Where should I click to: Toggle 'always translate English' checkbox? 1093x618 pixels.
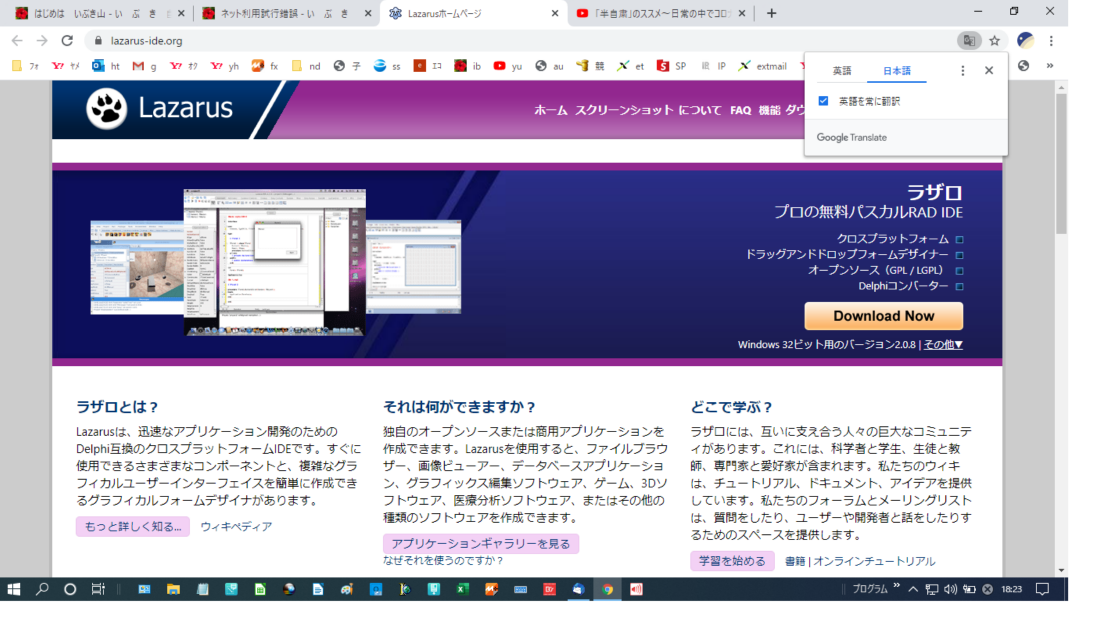click(x=823, y=101)
